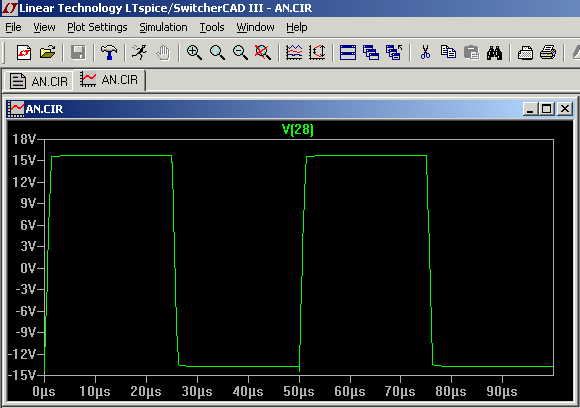Run the simulation with the running man icon
This screenshot has height=408, width=580.
click(x=139, y=53)
